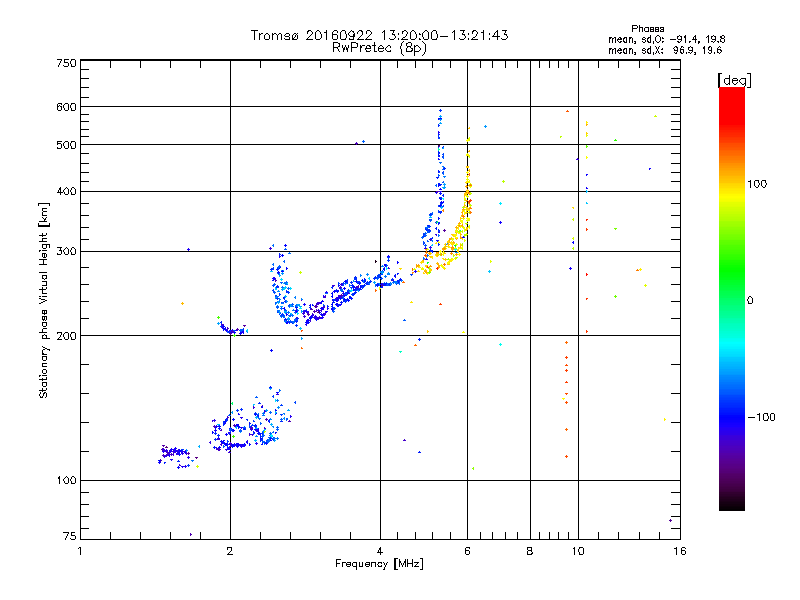Click the x-axis '1' tick label
800x600 pixels.
tap(80, 551)
